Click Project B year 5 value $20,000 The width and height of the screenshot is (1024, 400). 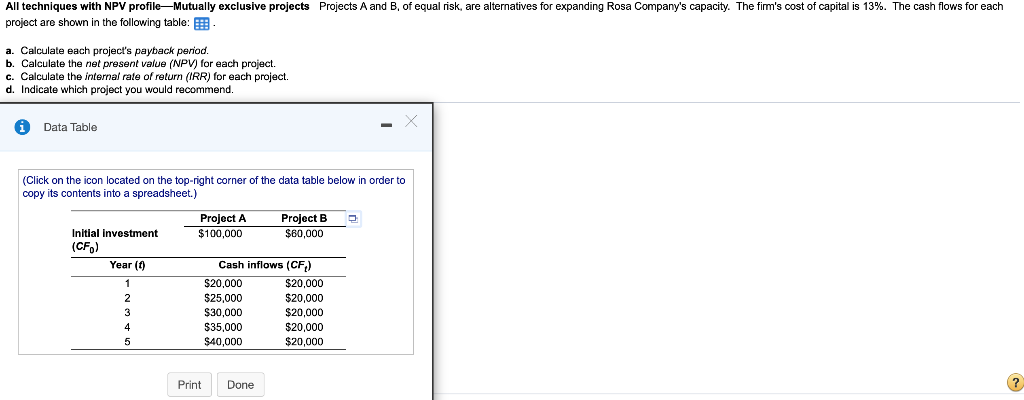(x=304, y=341)
